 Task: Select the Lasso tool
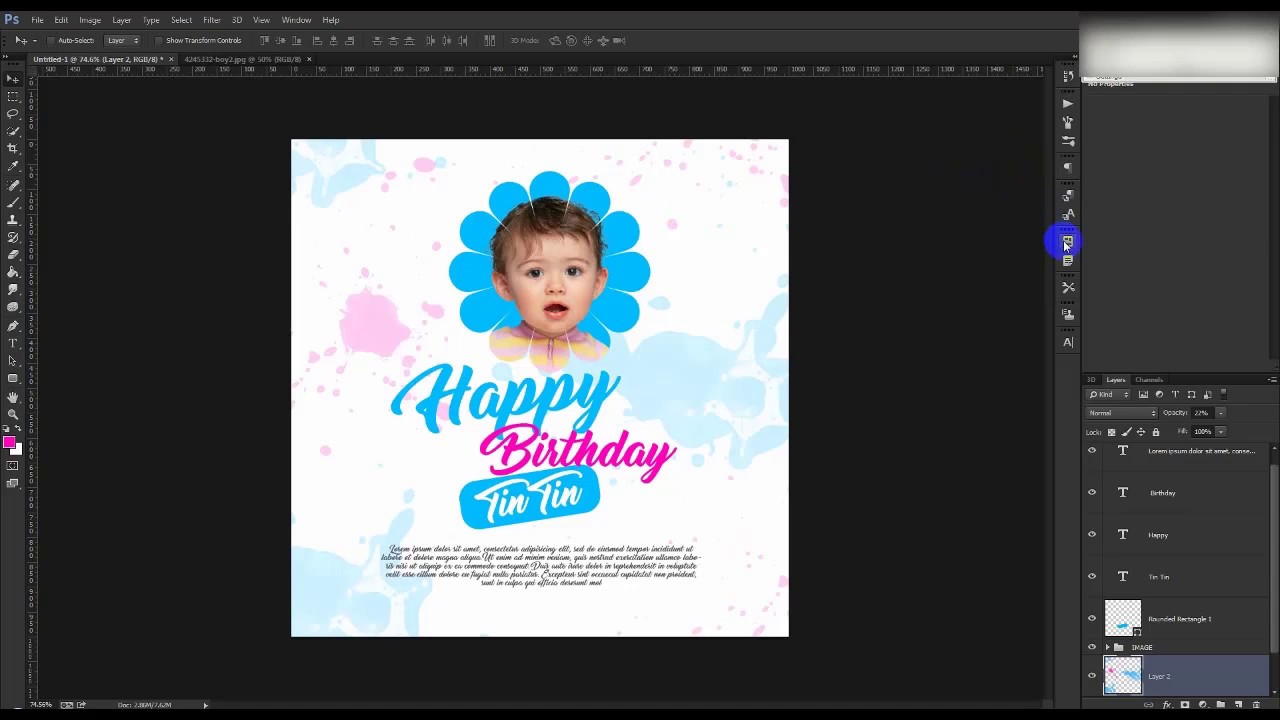click(13, 114)
